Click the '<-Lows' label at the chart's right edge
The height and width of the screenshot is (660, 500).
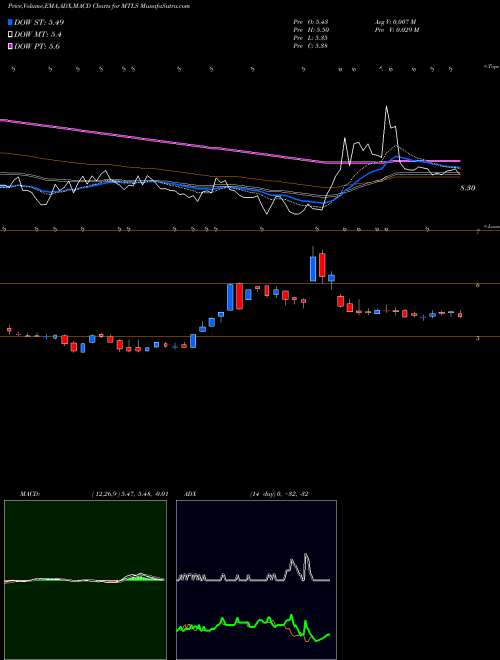[491, 226]
